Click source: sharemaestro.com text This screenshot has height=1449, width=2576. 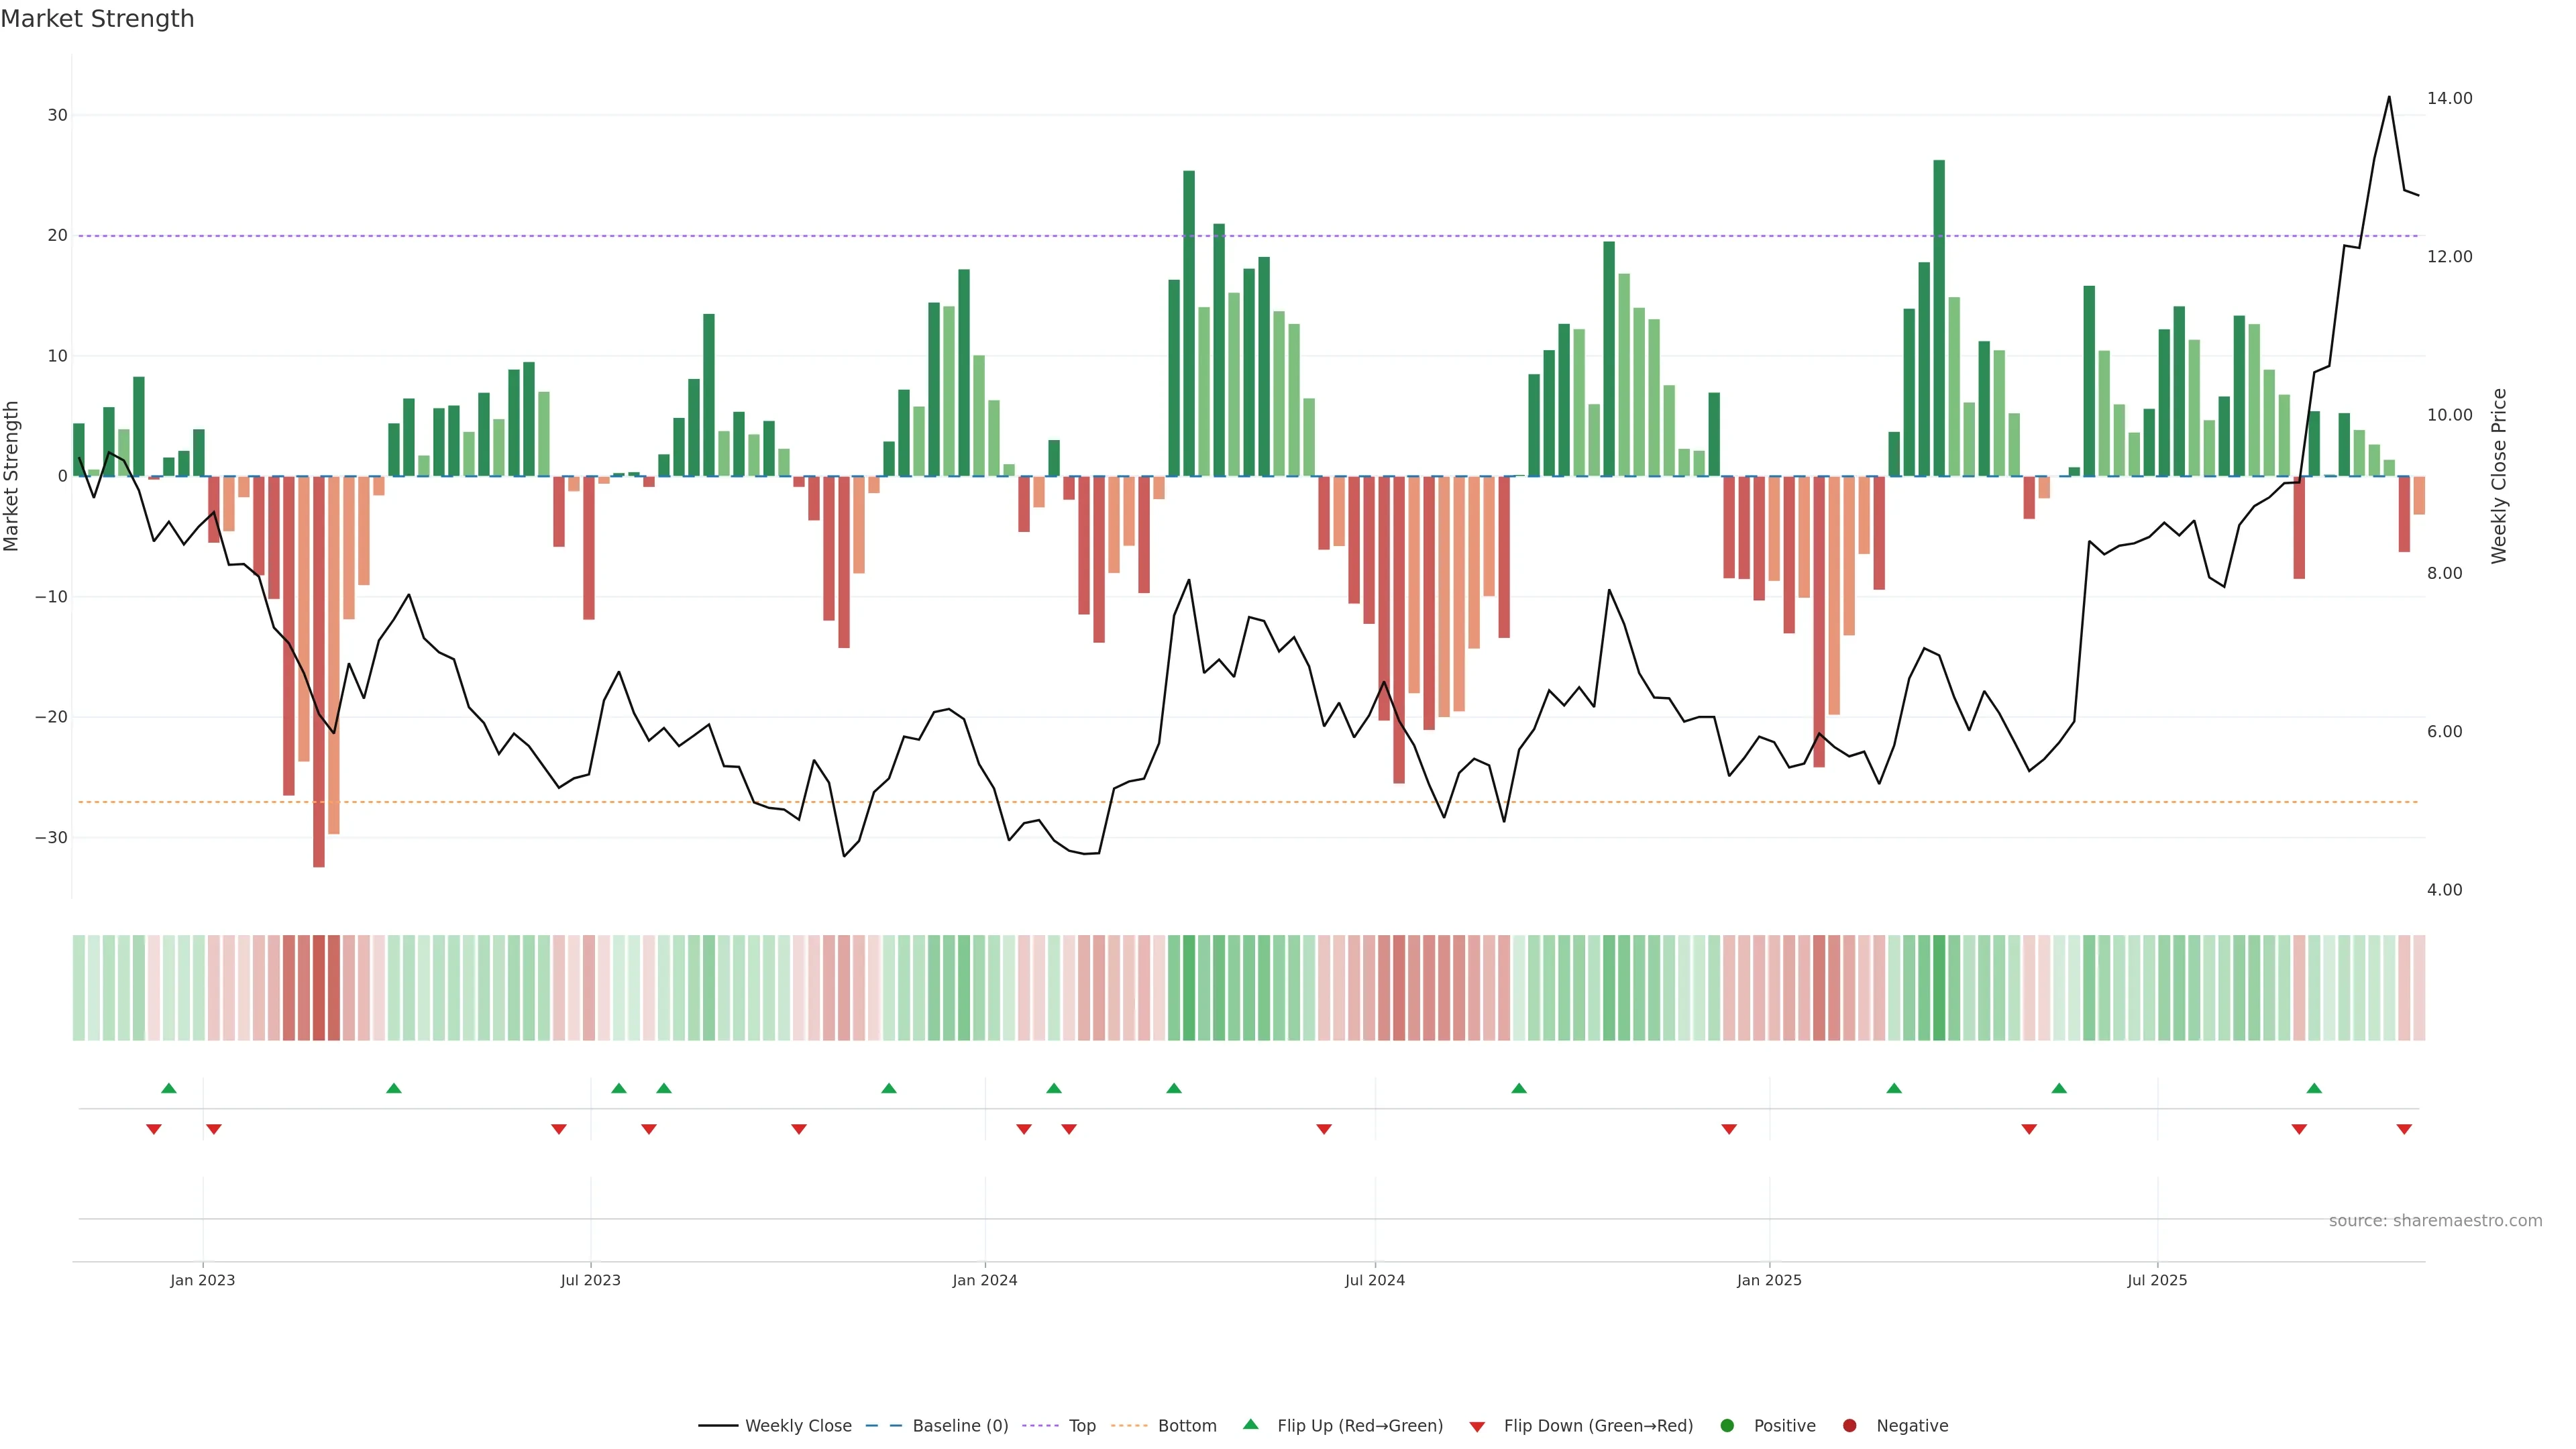pyautogui.click(x=2435, y=1221)
